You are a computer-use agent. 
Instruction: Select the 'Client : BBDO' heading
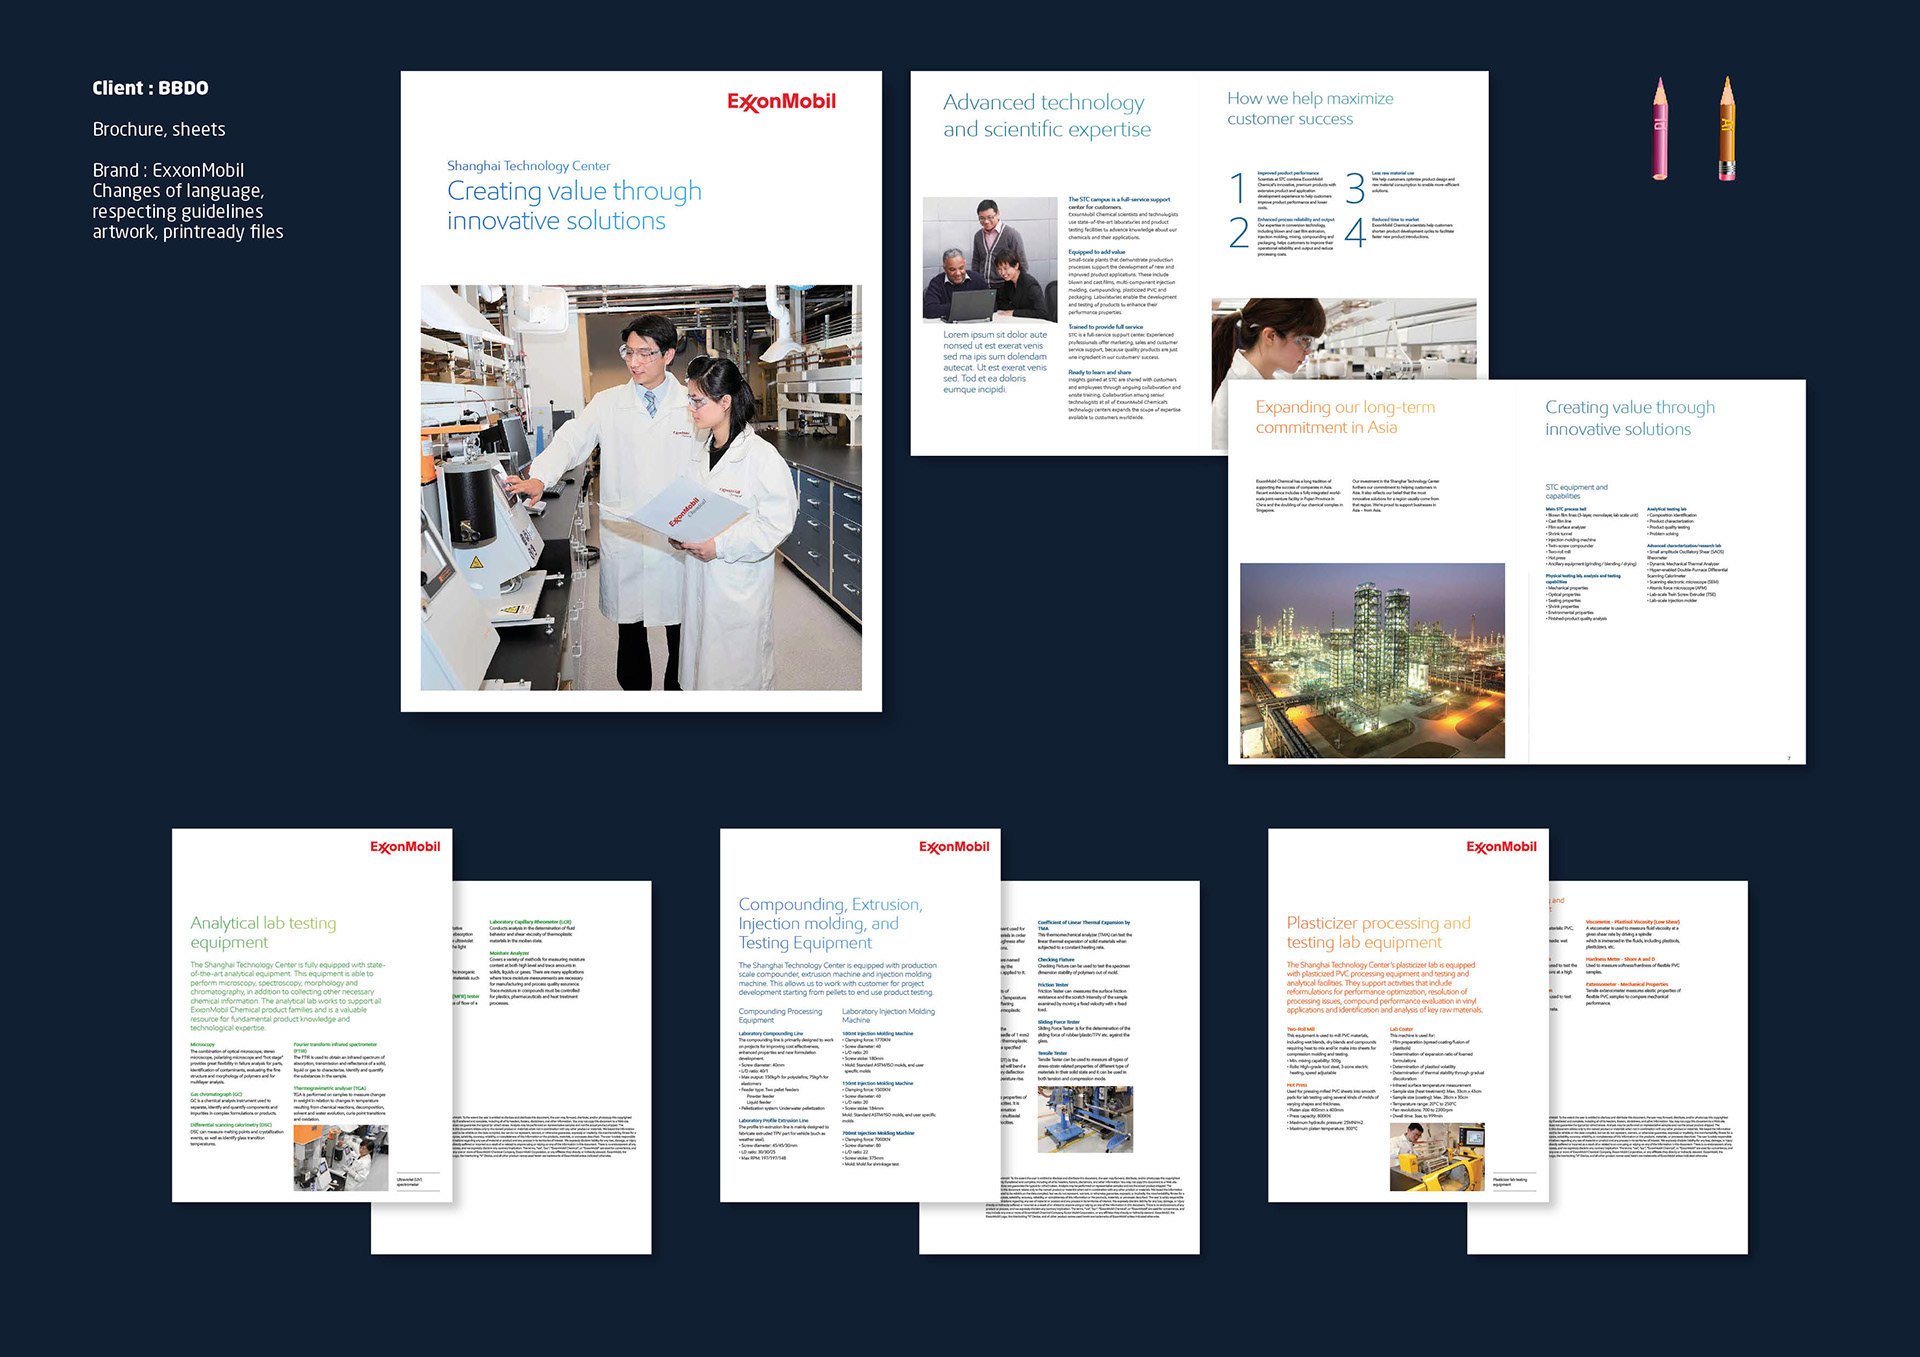pos(150,88)
